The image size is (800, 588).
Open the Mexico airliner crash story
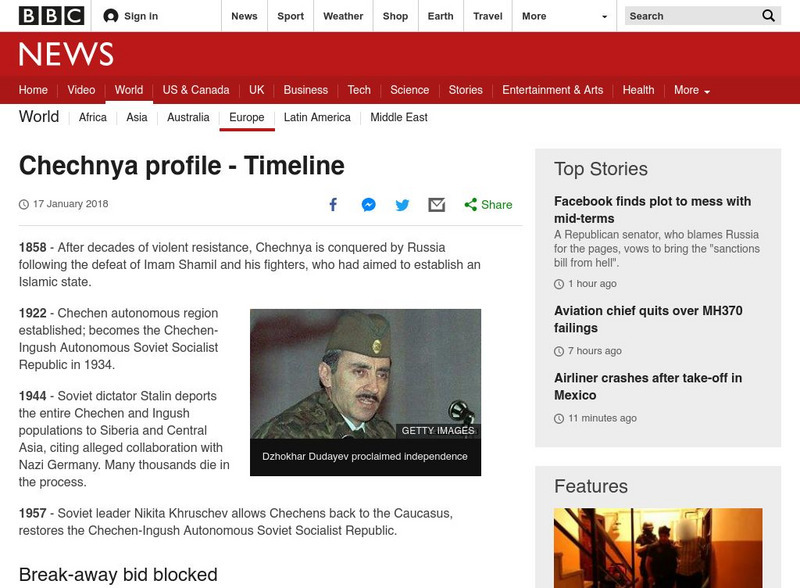point(648,386)
